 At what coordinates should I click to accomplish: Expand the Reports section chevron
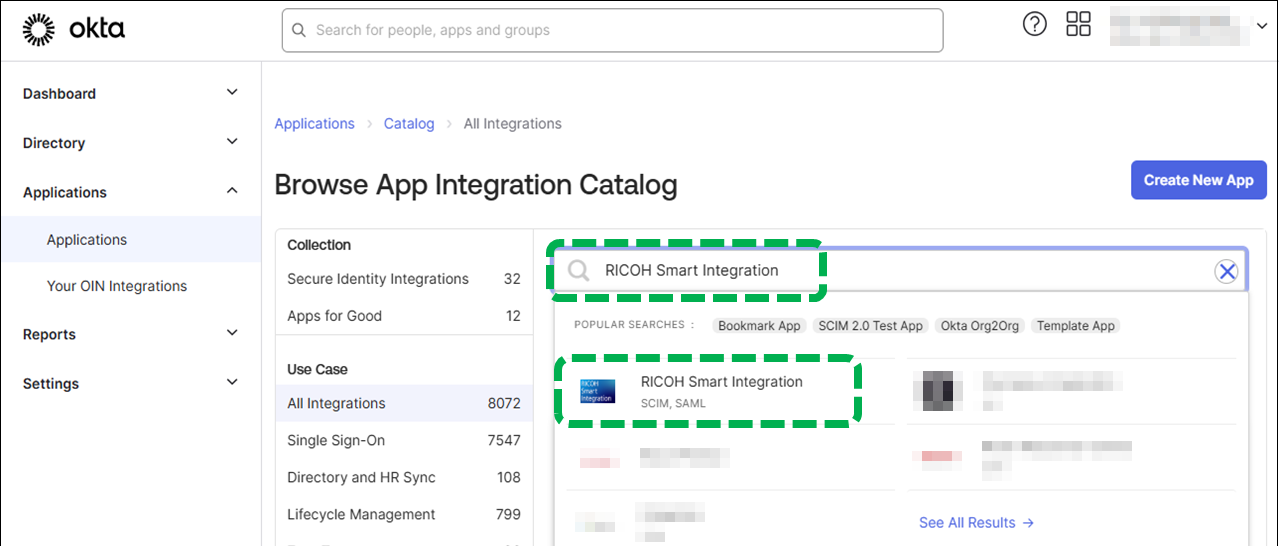pos(232,333)
